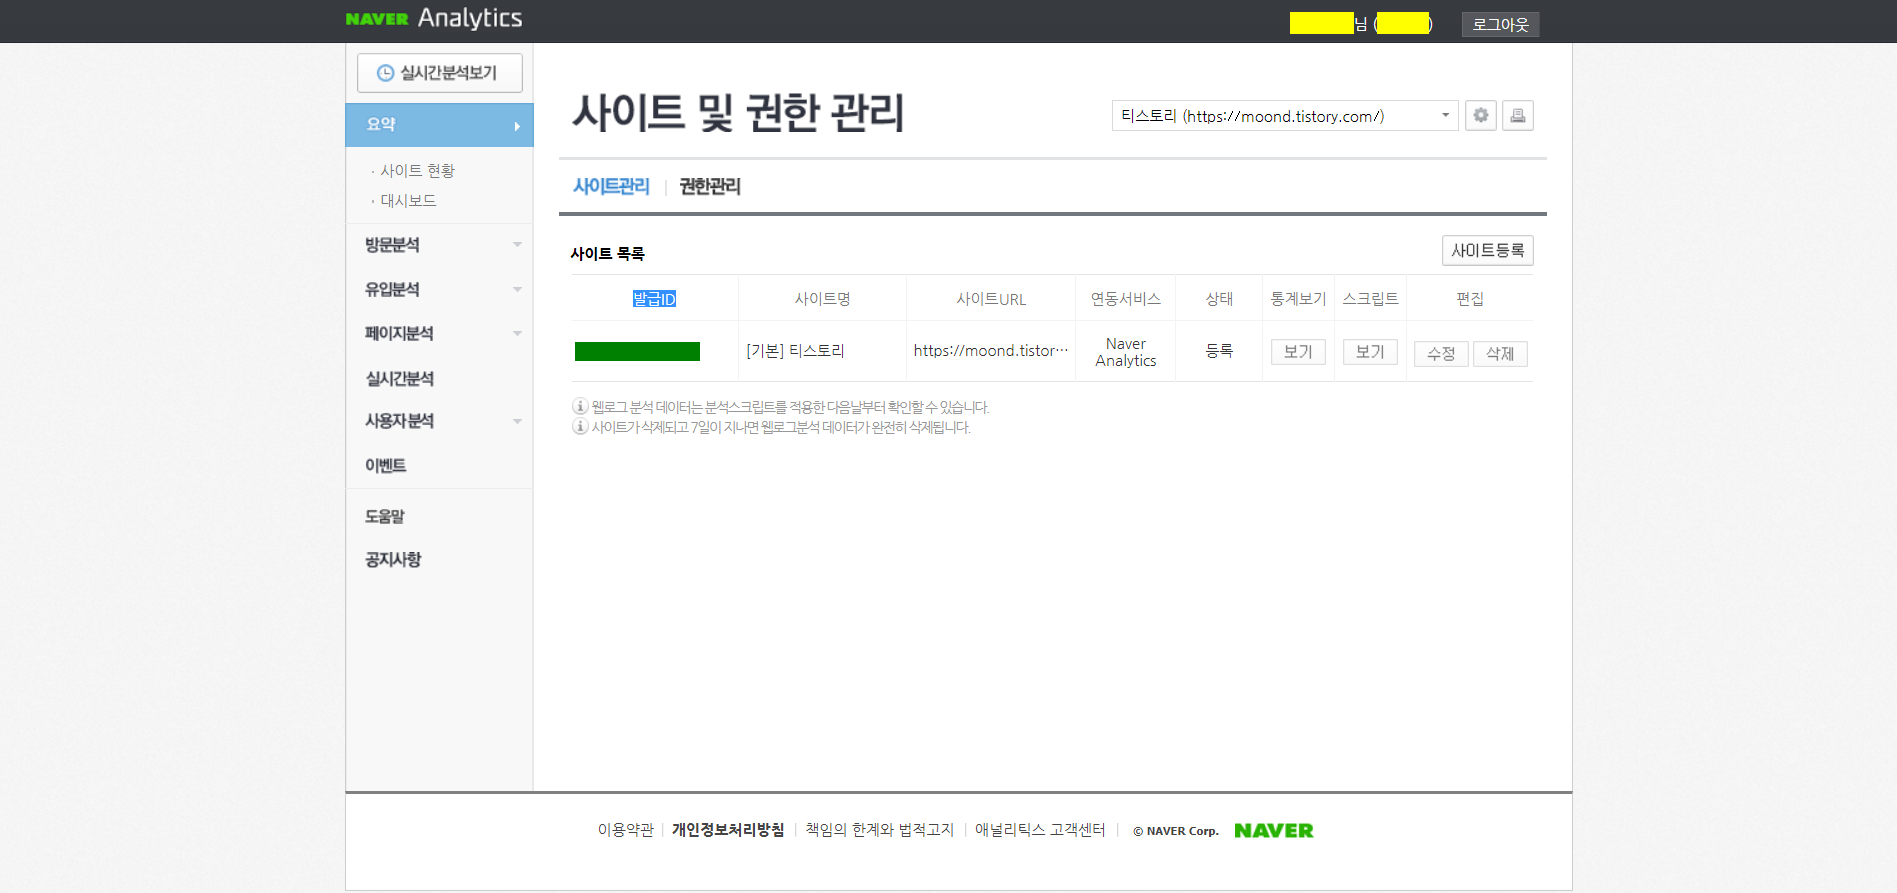Switch to the 권한관리 tab

[x=710, y=186]
